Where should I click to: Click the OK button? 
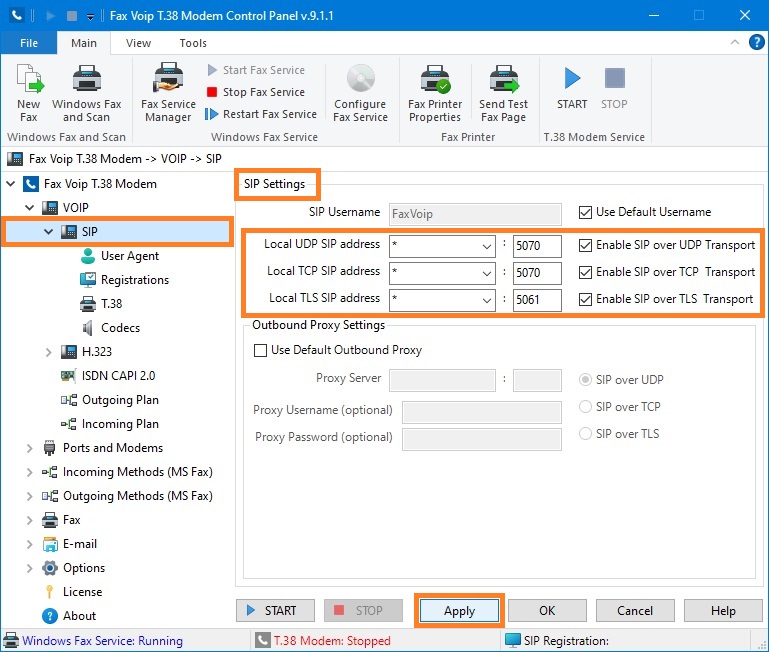pos(547,611)
